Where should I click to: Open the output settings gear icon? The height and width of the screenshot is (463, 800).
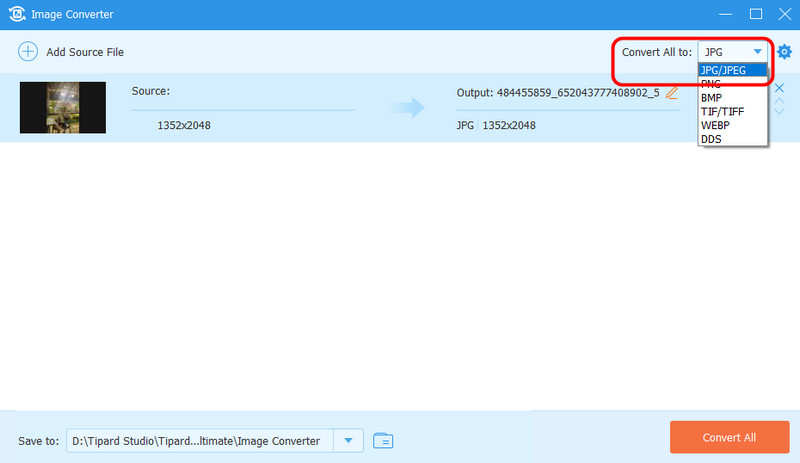coord(784,51)
